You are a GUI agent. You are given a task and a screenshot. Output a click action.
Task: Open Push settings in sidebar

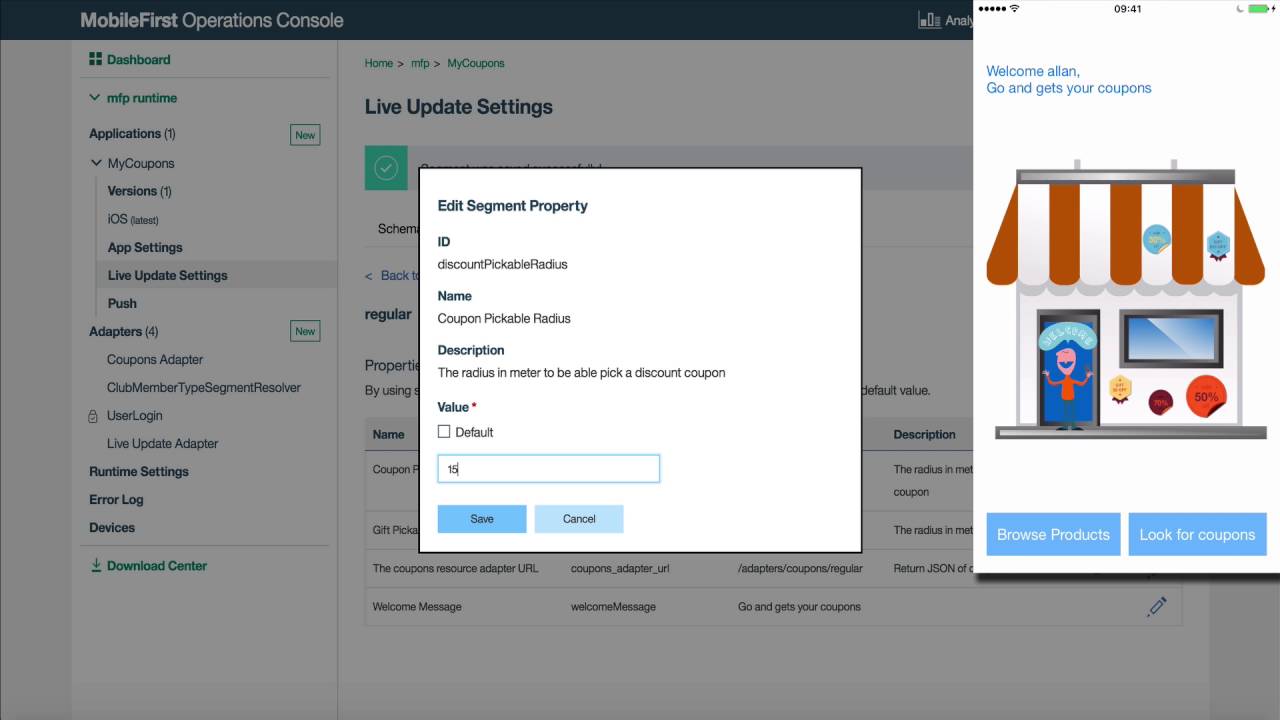(x=122, y=303)
